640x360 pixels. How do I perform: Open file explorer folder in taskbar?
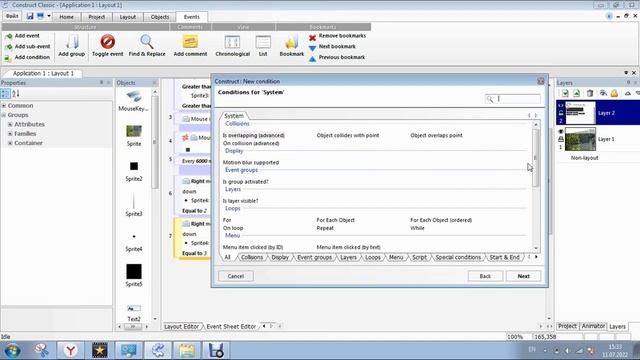187,350
